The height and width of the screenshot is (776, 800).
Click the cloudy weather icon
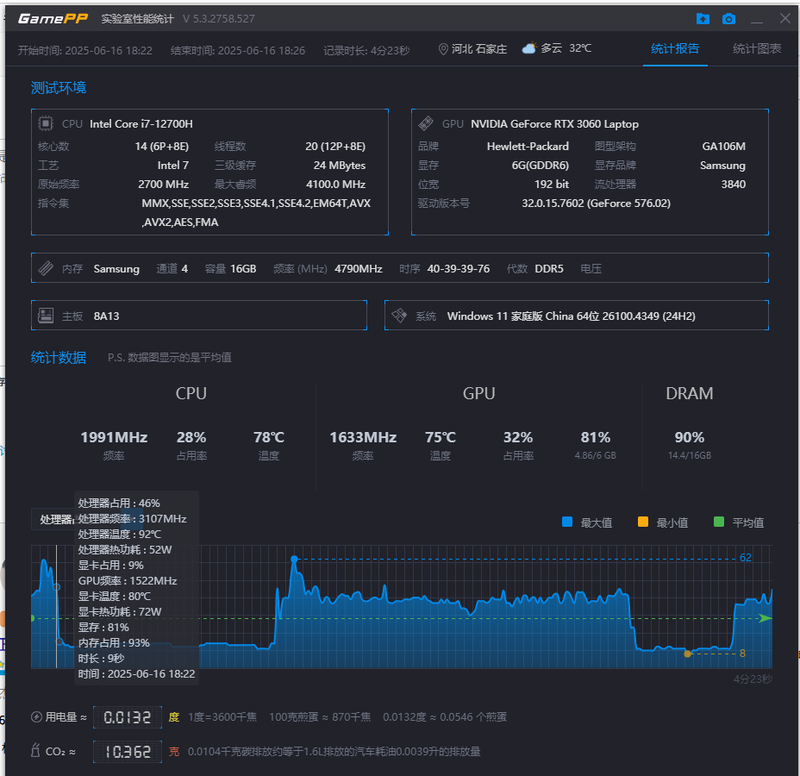pyautogui.click(x=529, y=49)
